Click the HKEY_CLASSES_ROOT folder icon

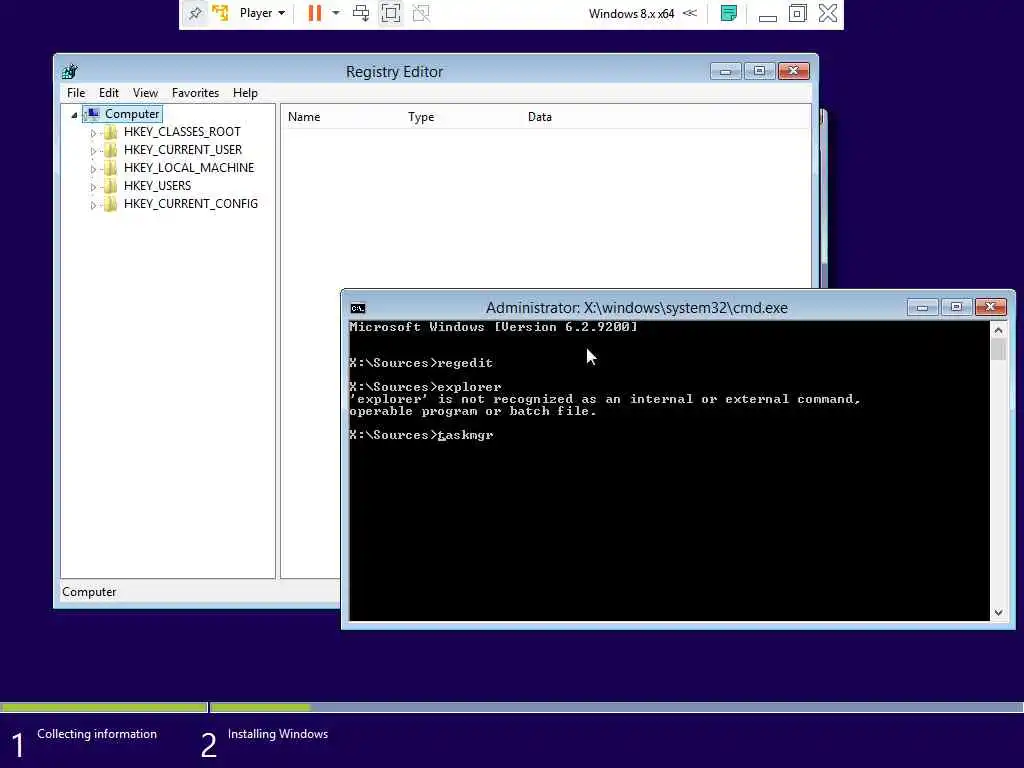pyautogui.click(x=111, y=132)
